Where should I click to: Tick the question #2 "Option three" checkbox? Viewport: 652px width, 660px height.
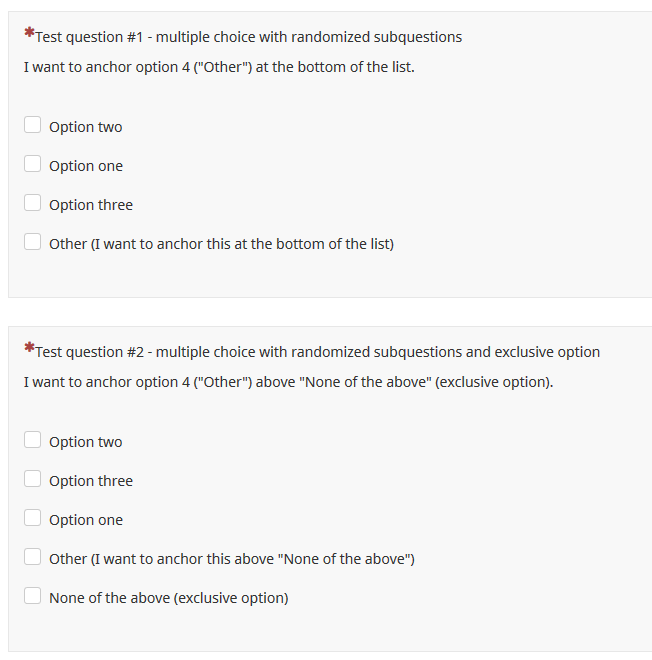point(33,480)
